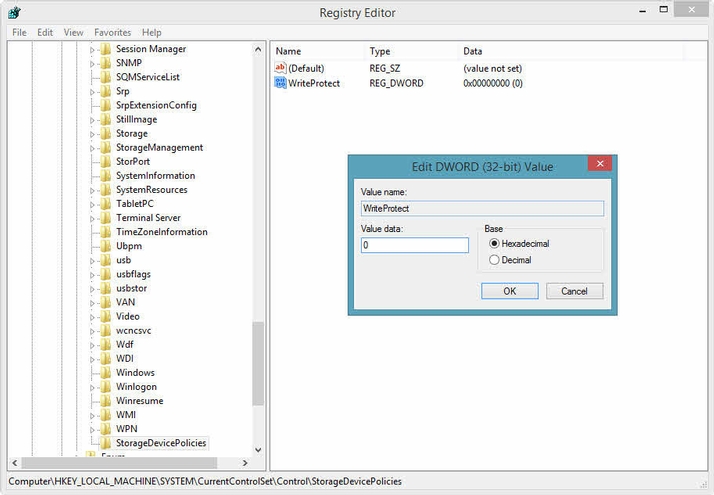Image resolution: width=714 pixels, height=495 pixels.
Task: Open the View menu
Action: pyautogui.click(x=73, y=32)
